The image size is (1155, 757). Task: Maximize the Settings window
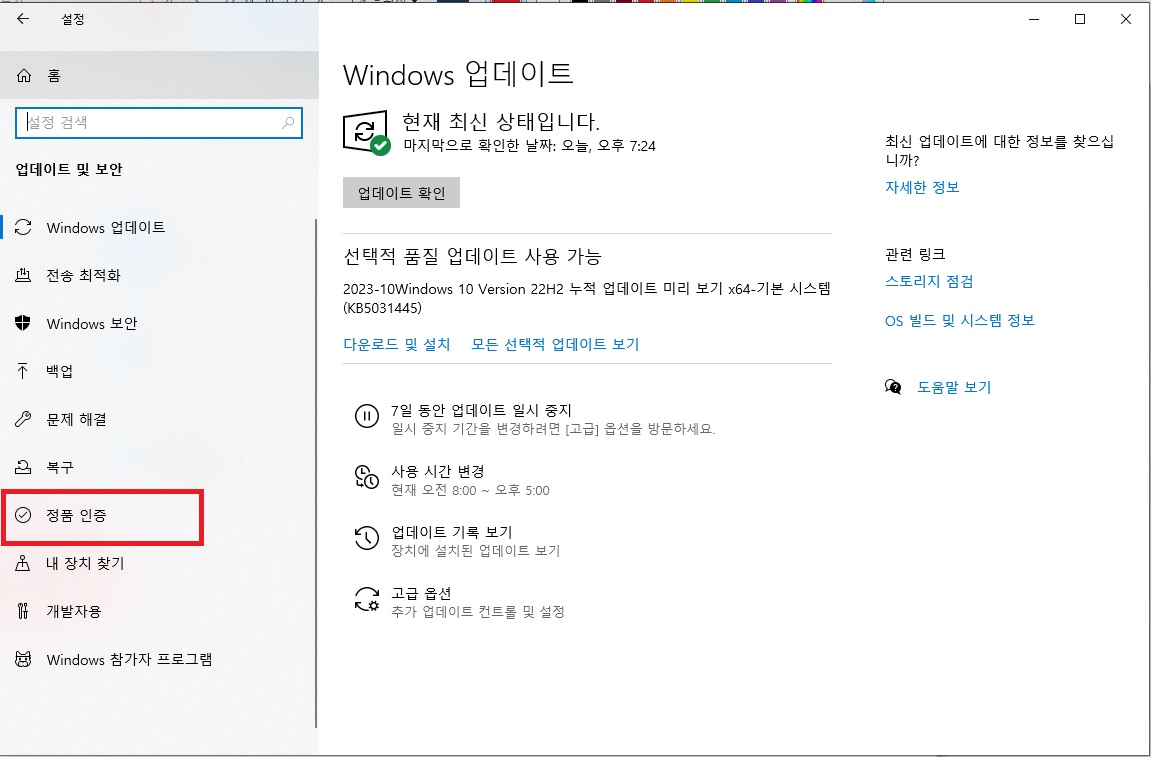[x=1080, y=19]
